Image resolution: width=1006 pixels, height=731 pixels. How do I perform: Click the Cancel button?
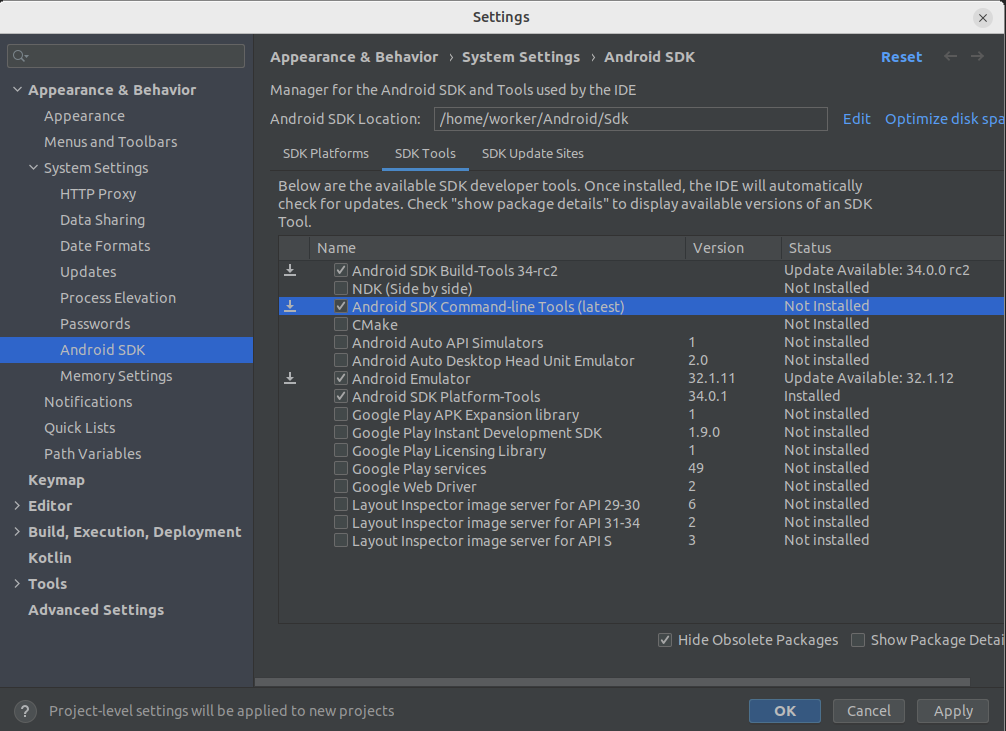point(869,711)
